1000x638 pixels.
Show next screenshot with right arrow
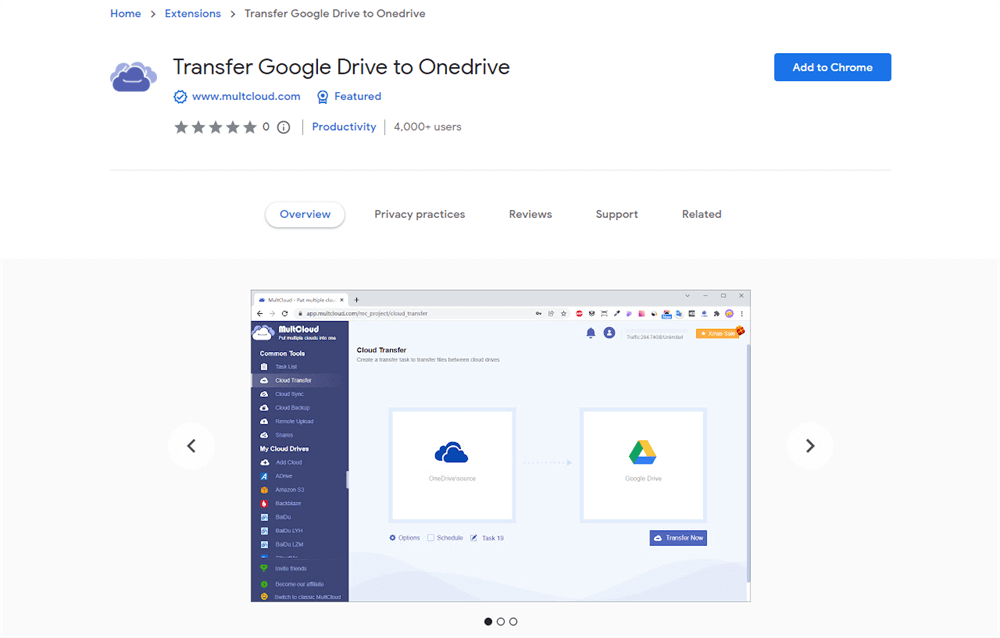810,446
